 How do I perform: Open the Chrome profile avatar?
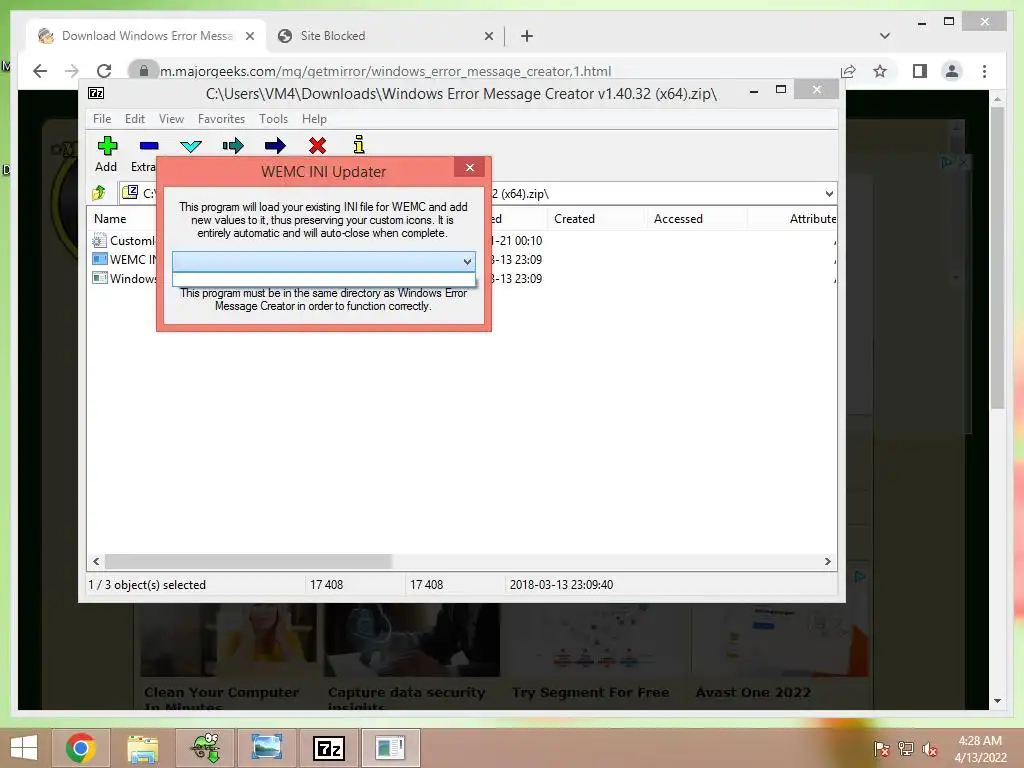952,71
